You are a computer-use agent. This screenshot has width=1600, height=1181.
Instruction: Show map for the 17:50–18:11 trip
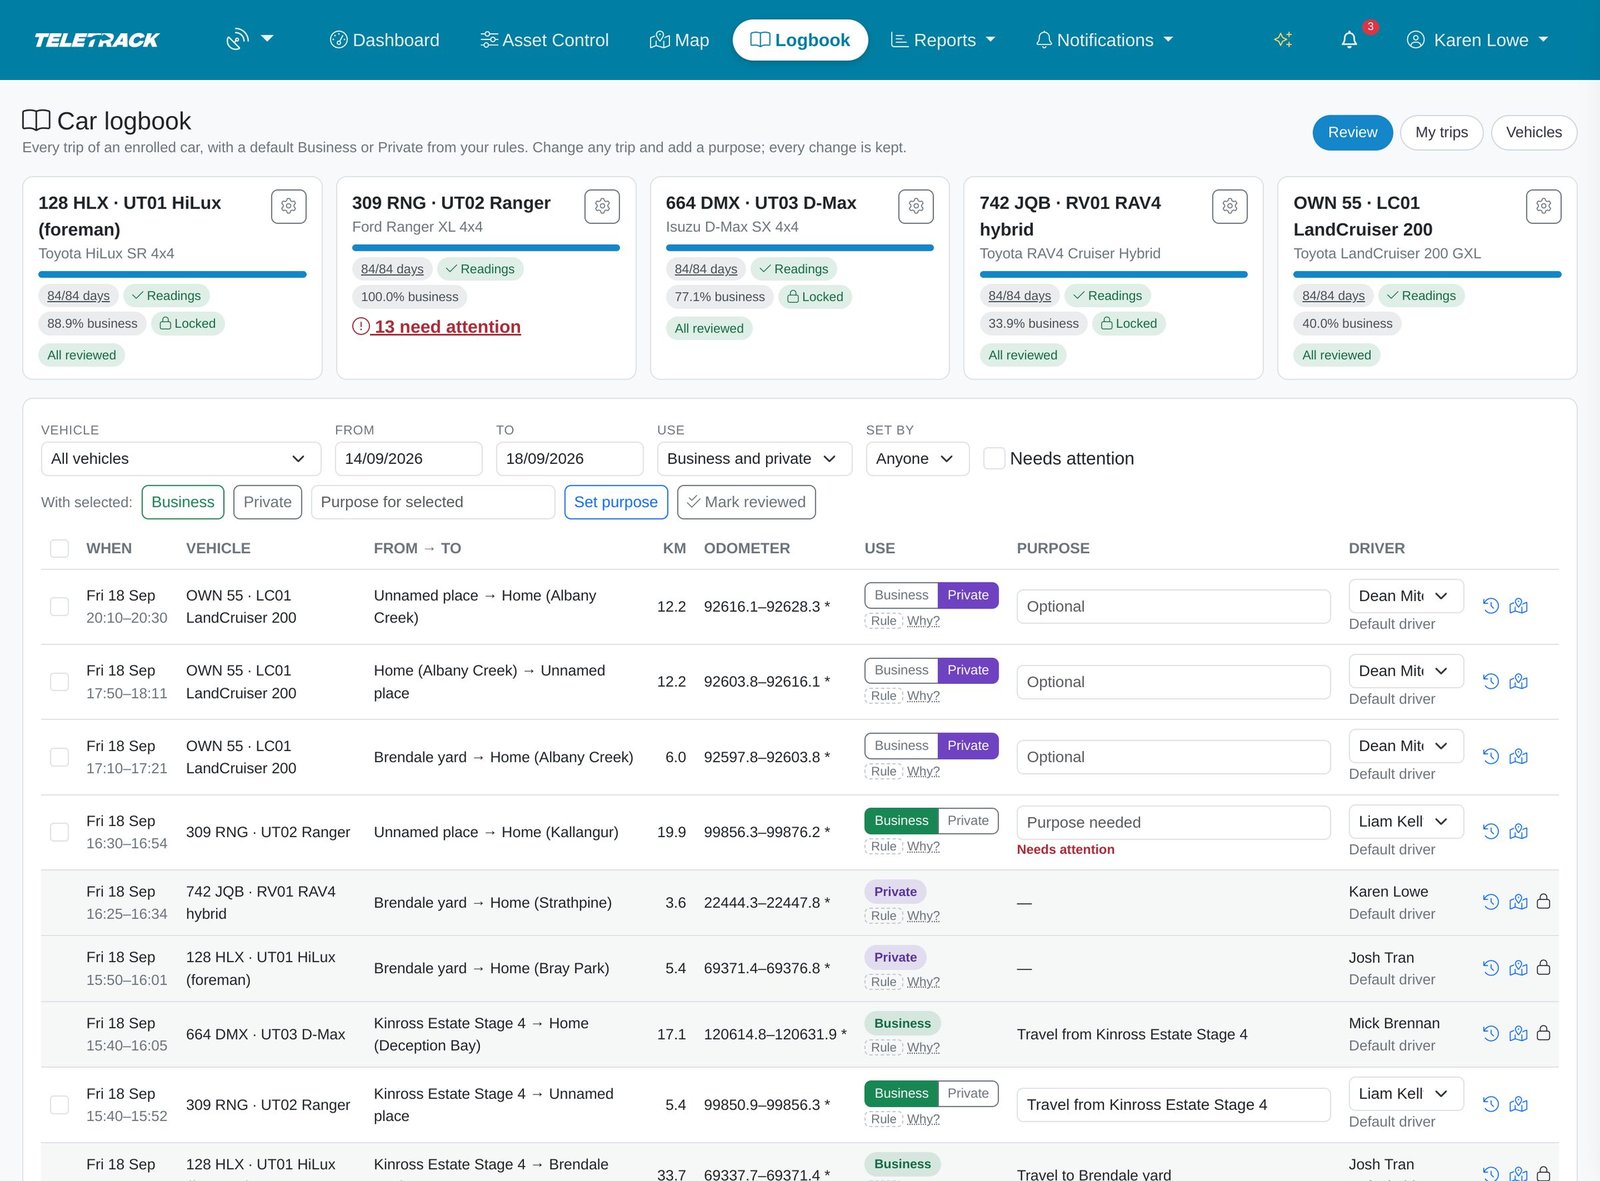[x=1518, y=681]
